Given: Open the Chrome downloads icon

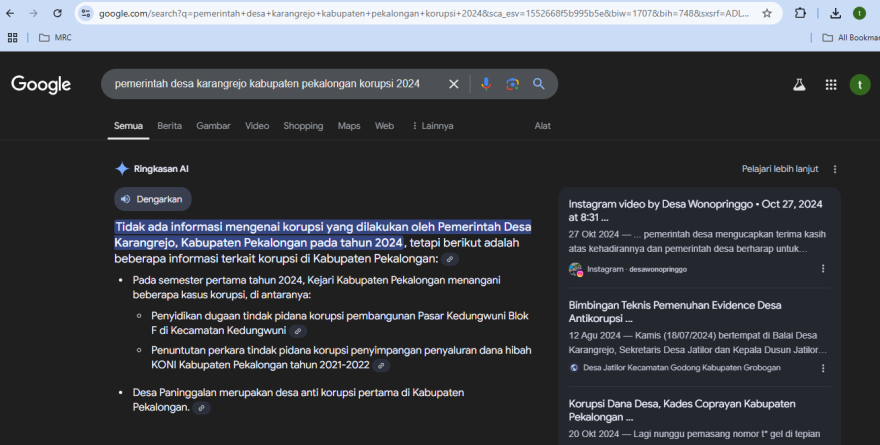Looking at the screenshot, I should click(835, 13).
